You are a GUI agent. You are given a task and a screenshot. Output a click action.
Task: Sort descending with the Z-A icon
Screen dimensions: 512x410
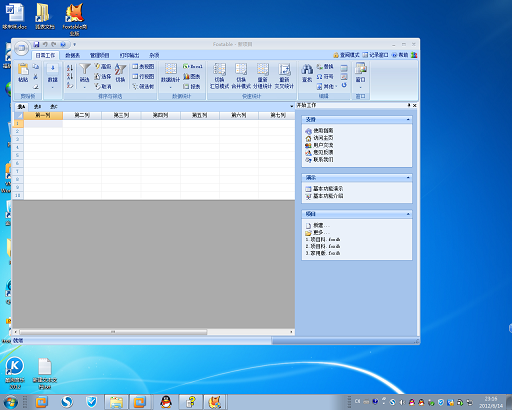point(70,76)
